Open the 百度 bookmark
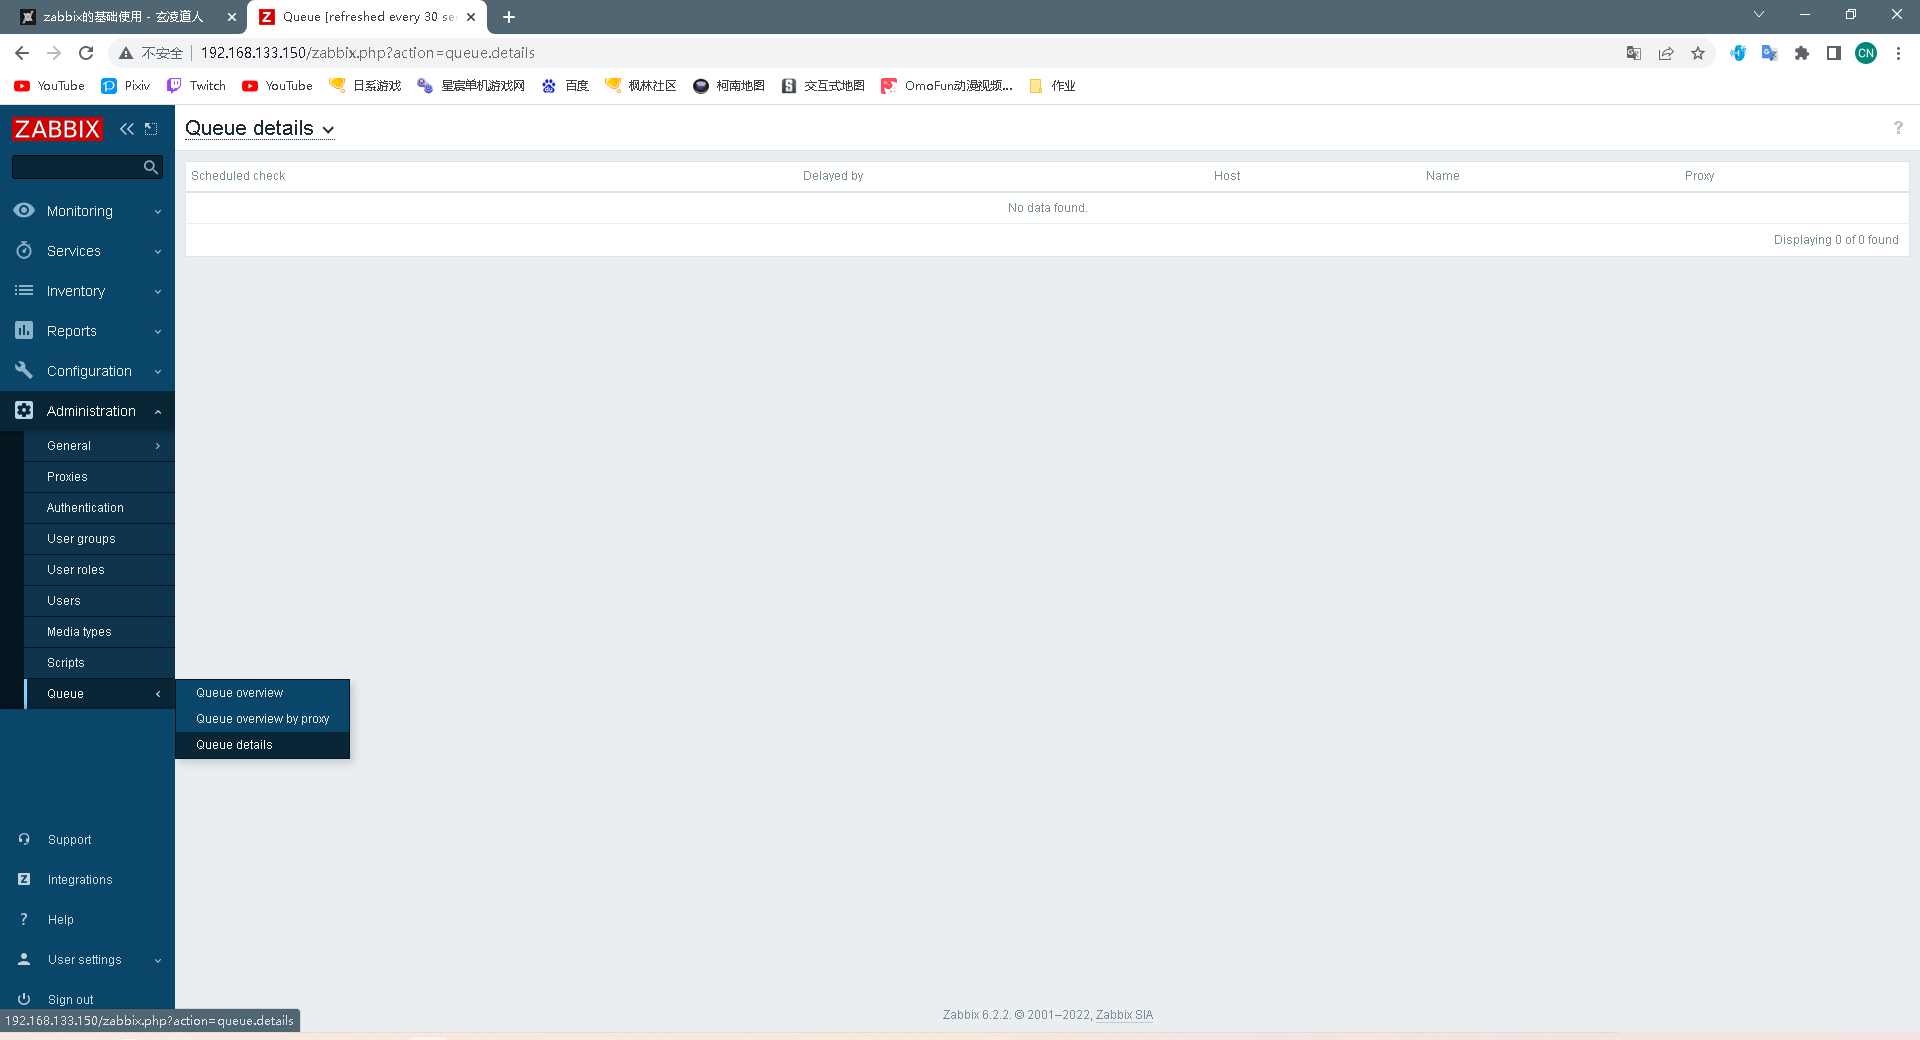This screenshot has width=1920, height=1040. [566, 86]
